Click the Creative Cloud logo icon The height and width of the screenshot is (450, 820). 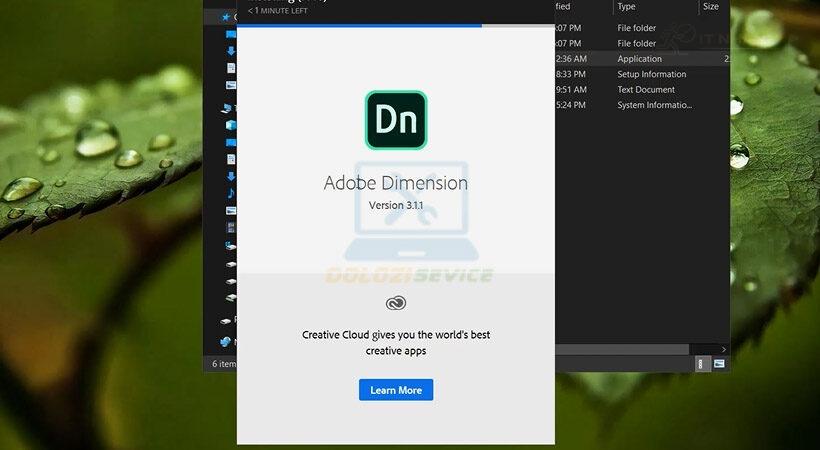(x=395, y=303)
